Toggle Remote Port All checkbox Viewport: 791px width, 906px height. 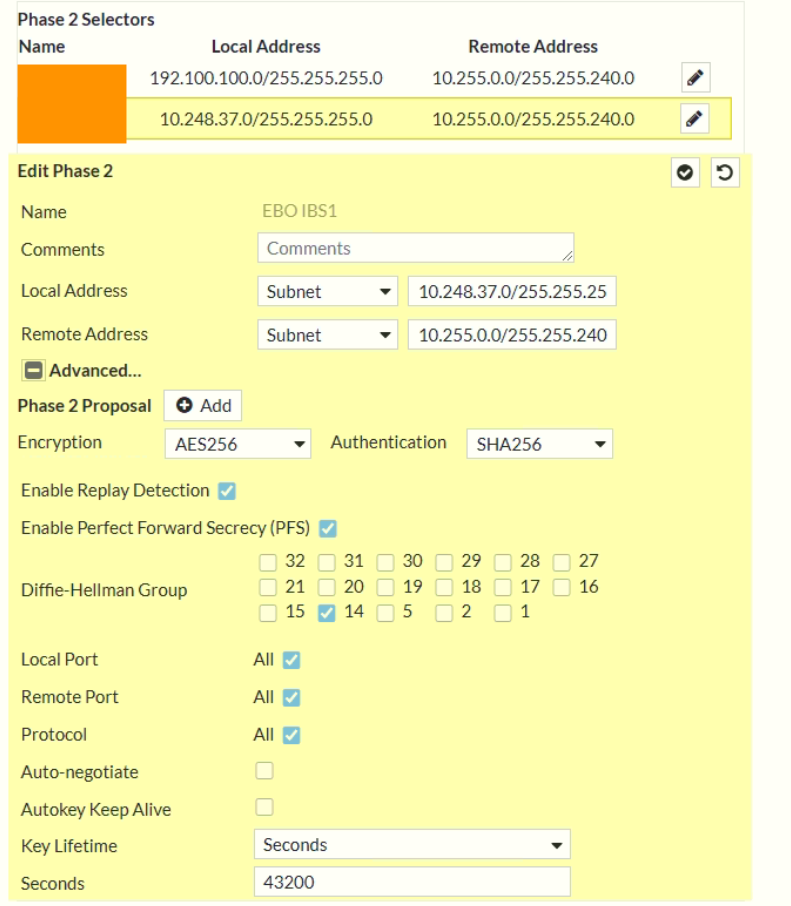tap(291, 697)
